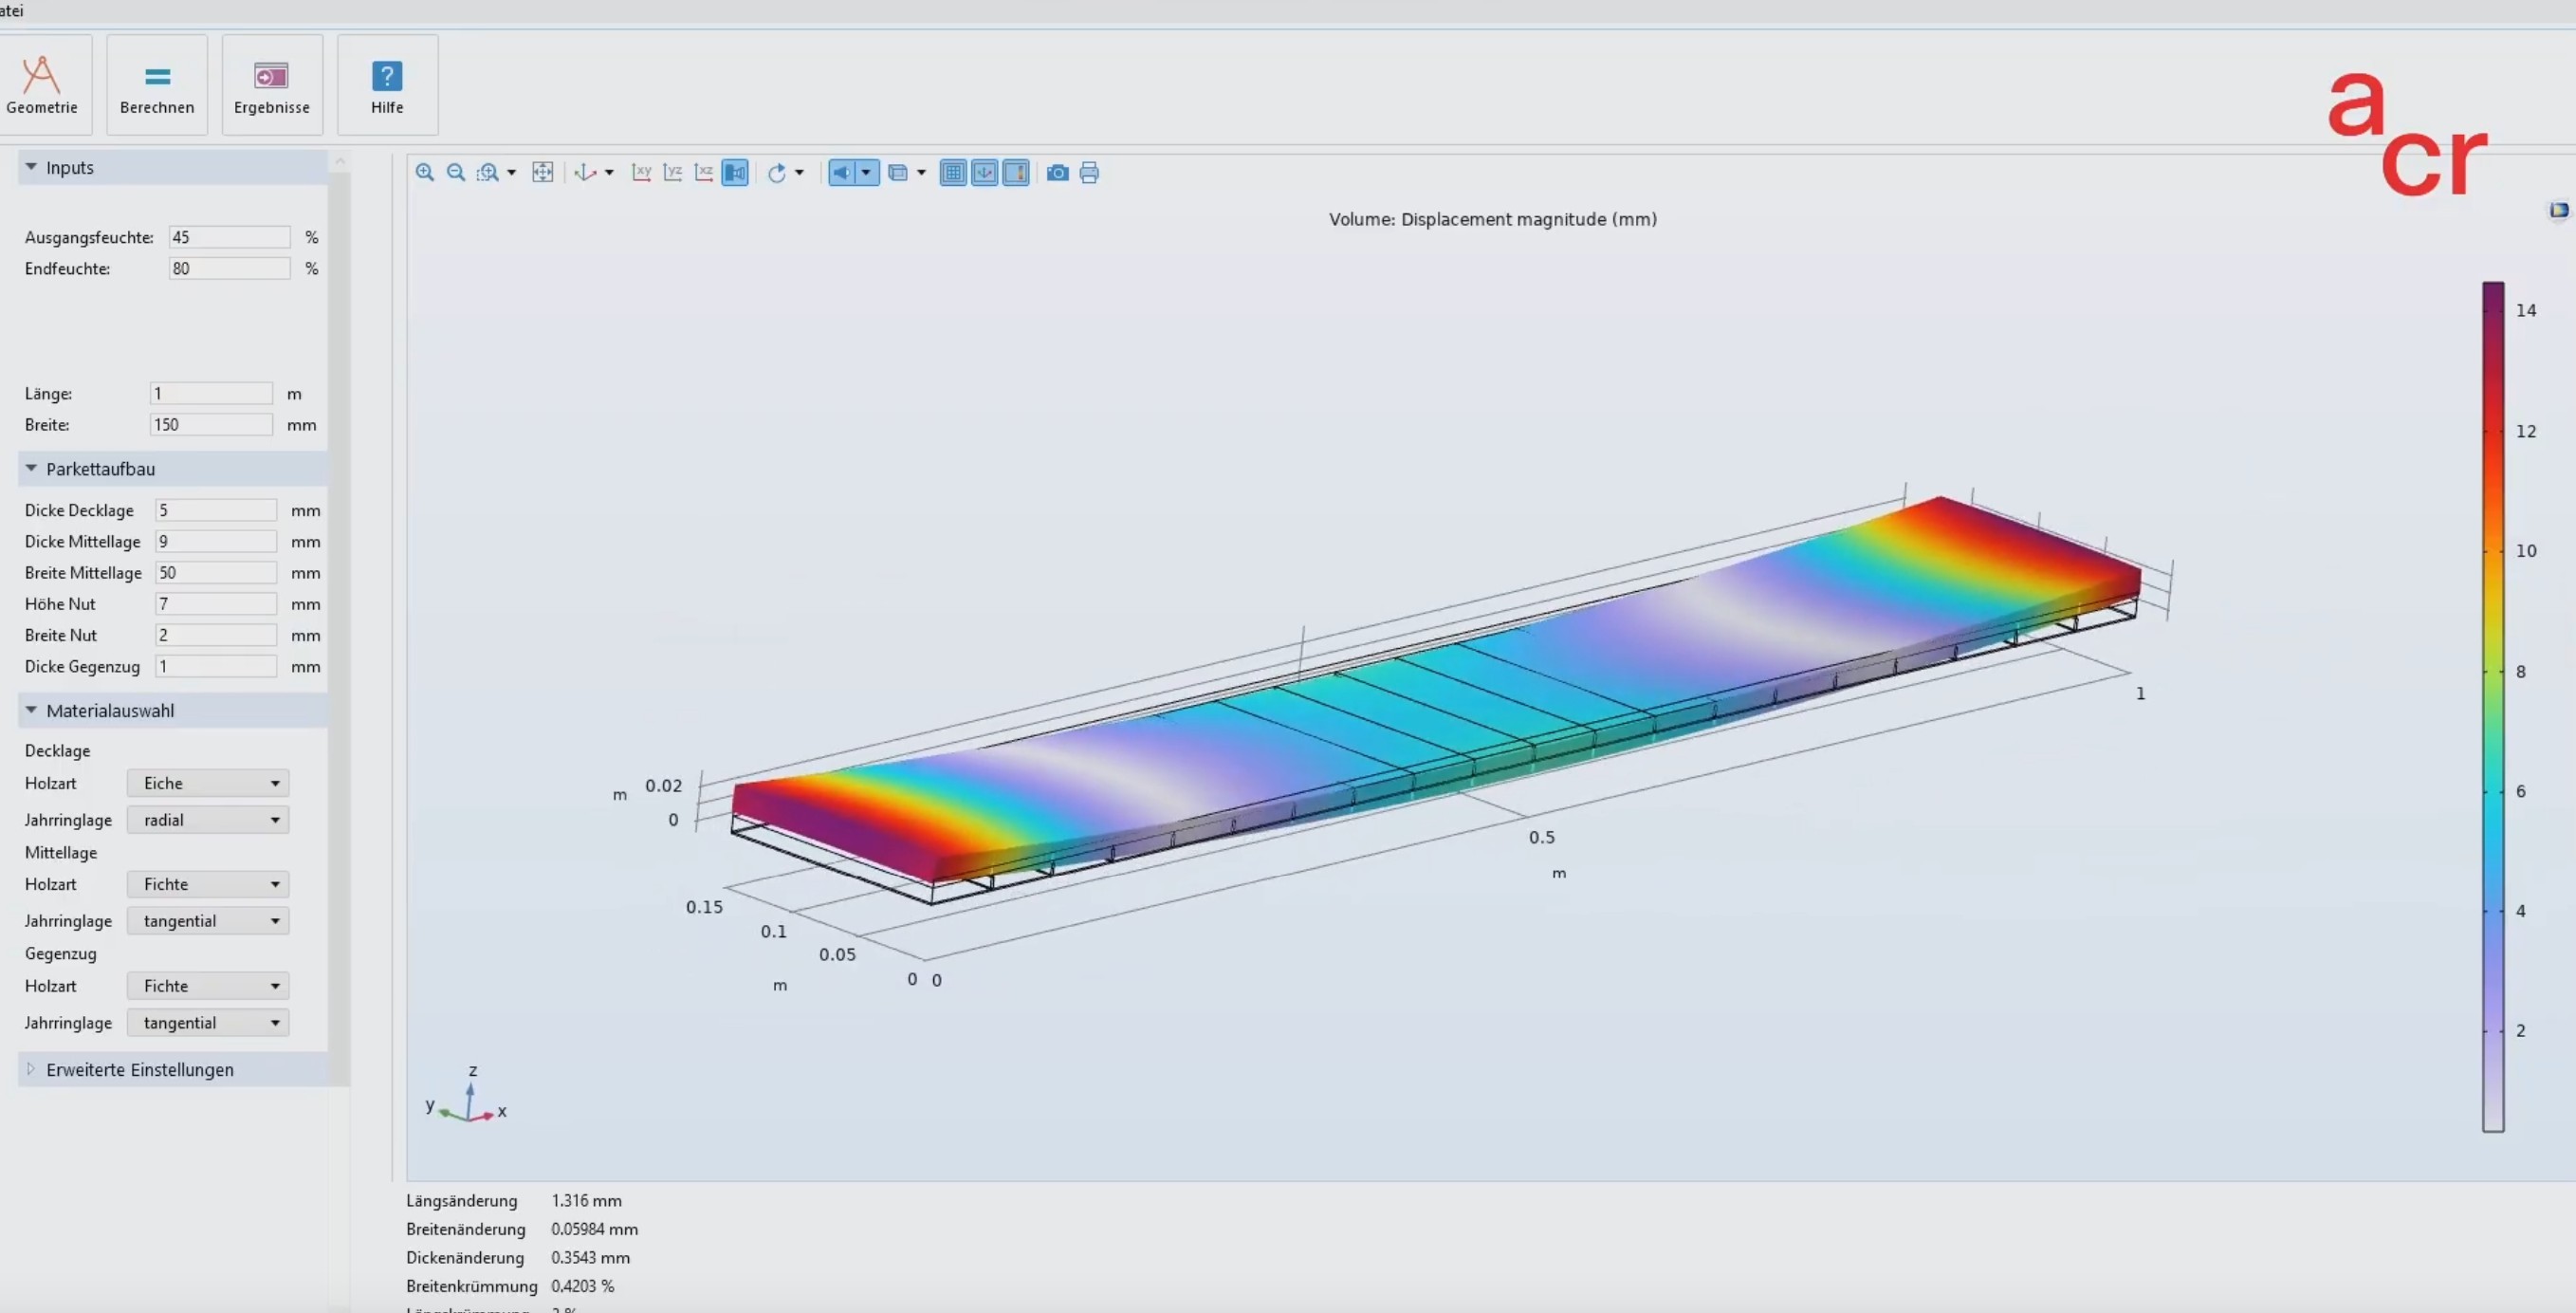
Task: Switch to the YZ view
Action: point(673,173)
